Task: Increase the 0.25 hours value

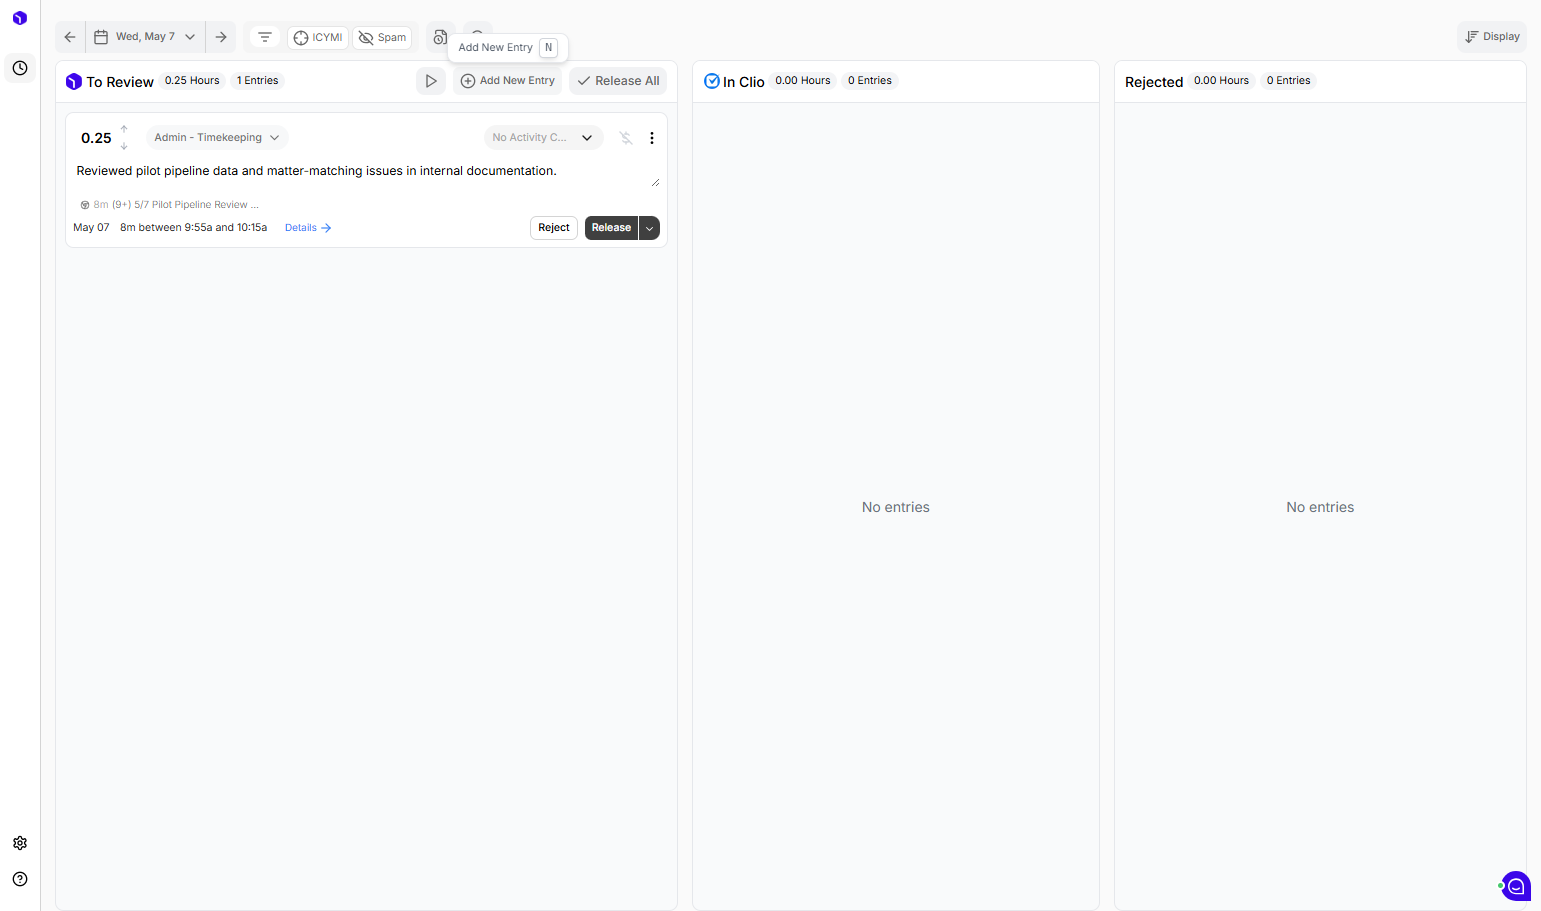Action: [x=124, y=129]
